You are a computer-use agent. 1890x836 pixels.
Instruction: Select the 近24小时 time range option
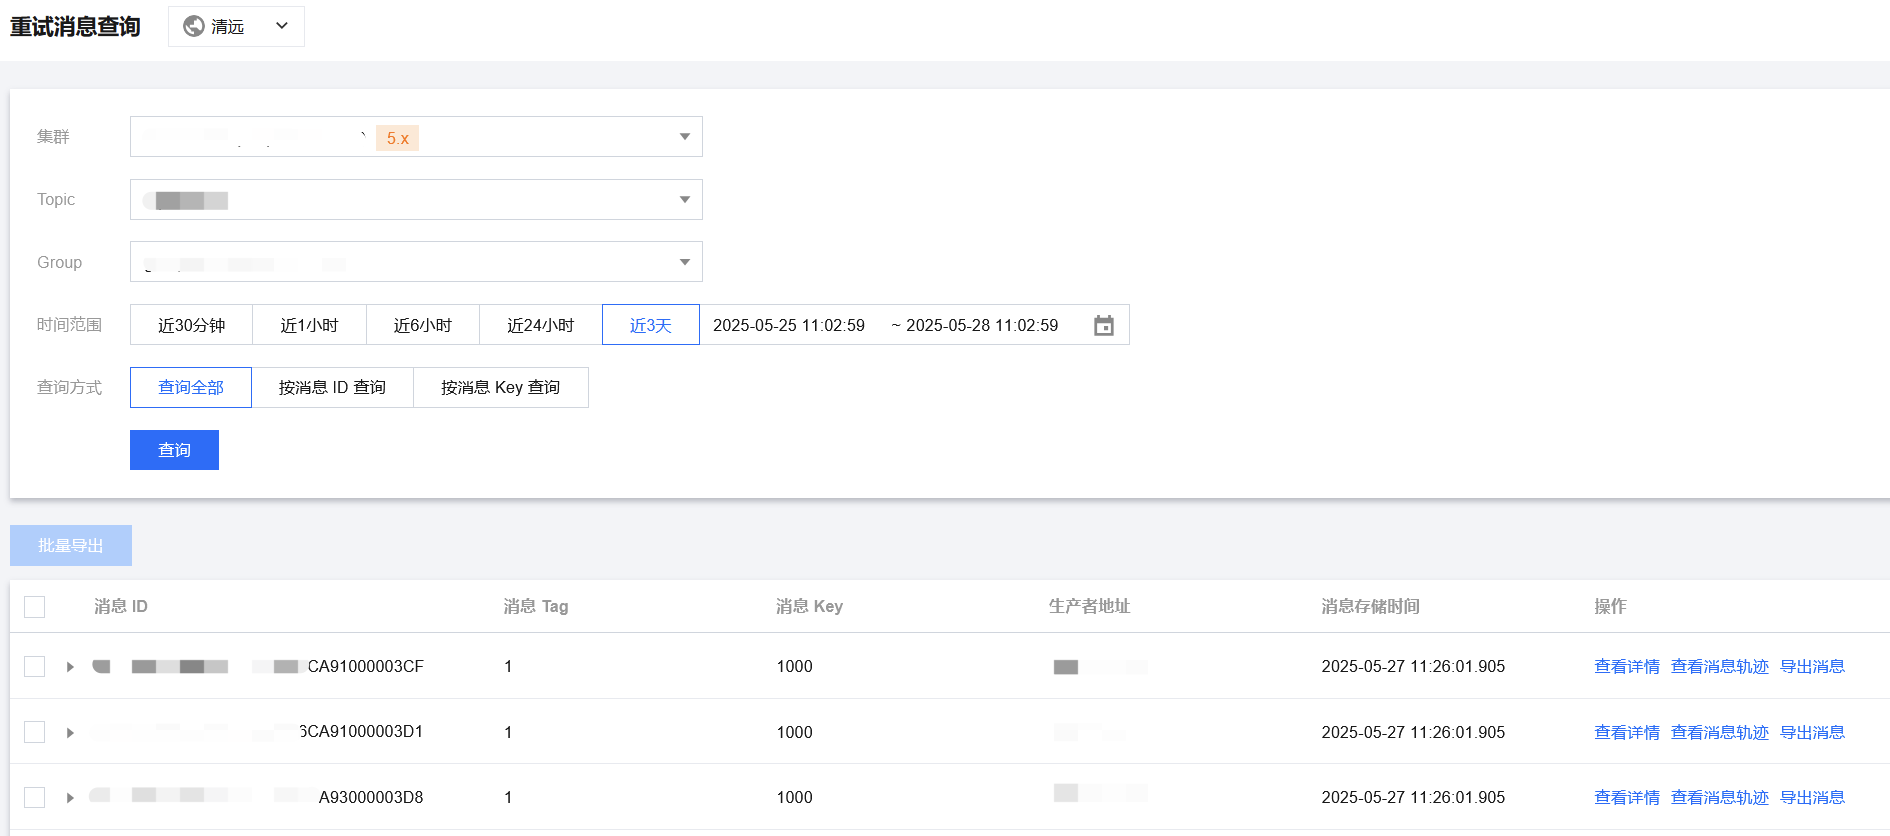pyautogui.click(x=540, y=326)
